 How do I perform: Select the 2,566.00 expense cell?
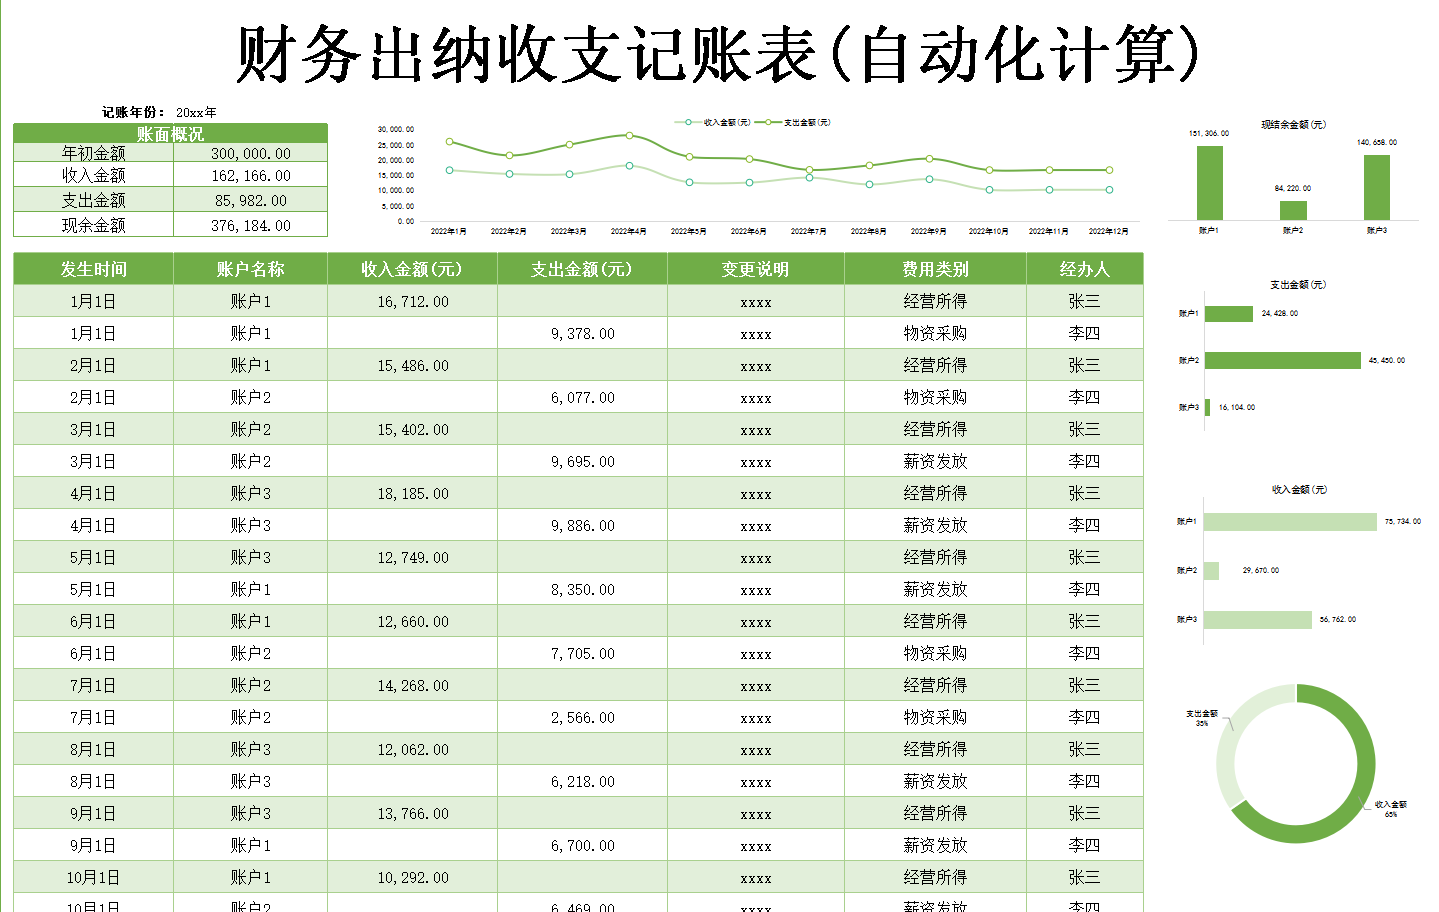pyautogui.click(x=582, y=717)
